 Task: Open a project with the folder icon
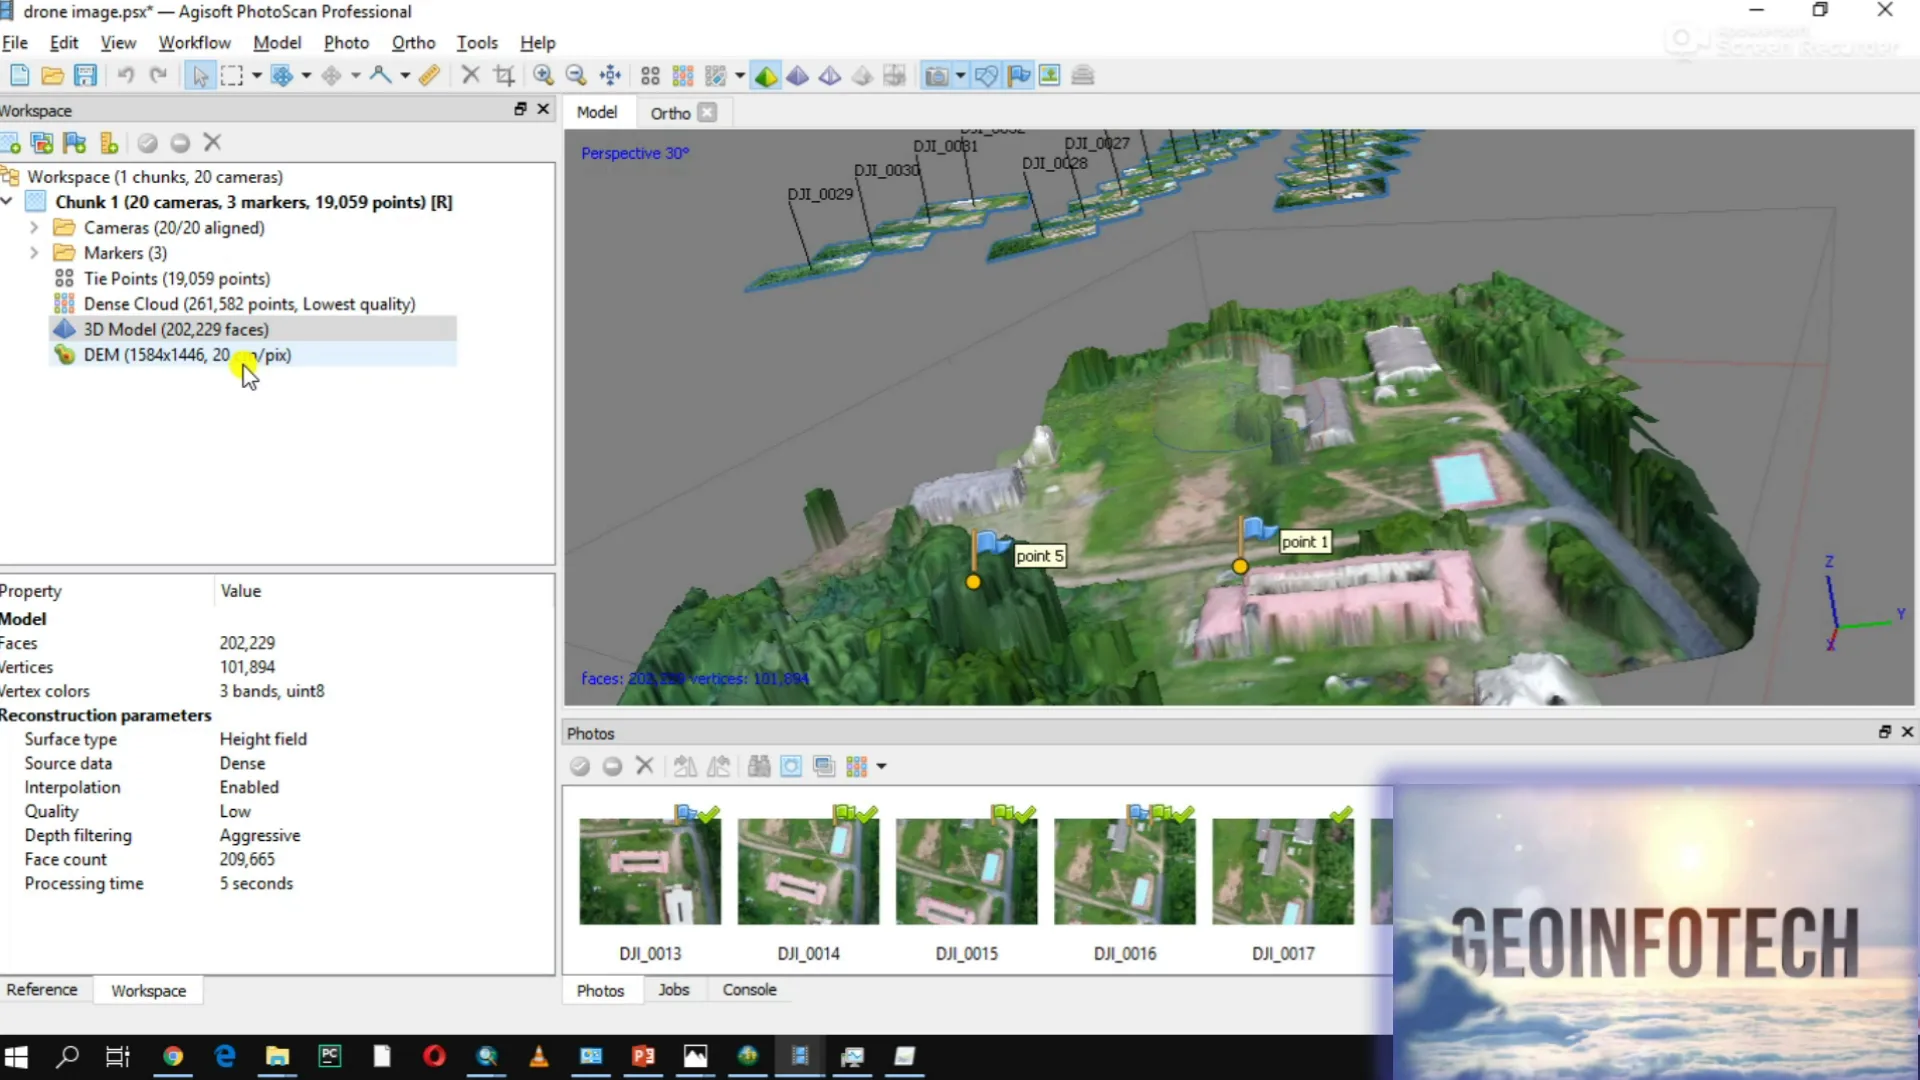pyautogui.click(x=52, y=75)
